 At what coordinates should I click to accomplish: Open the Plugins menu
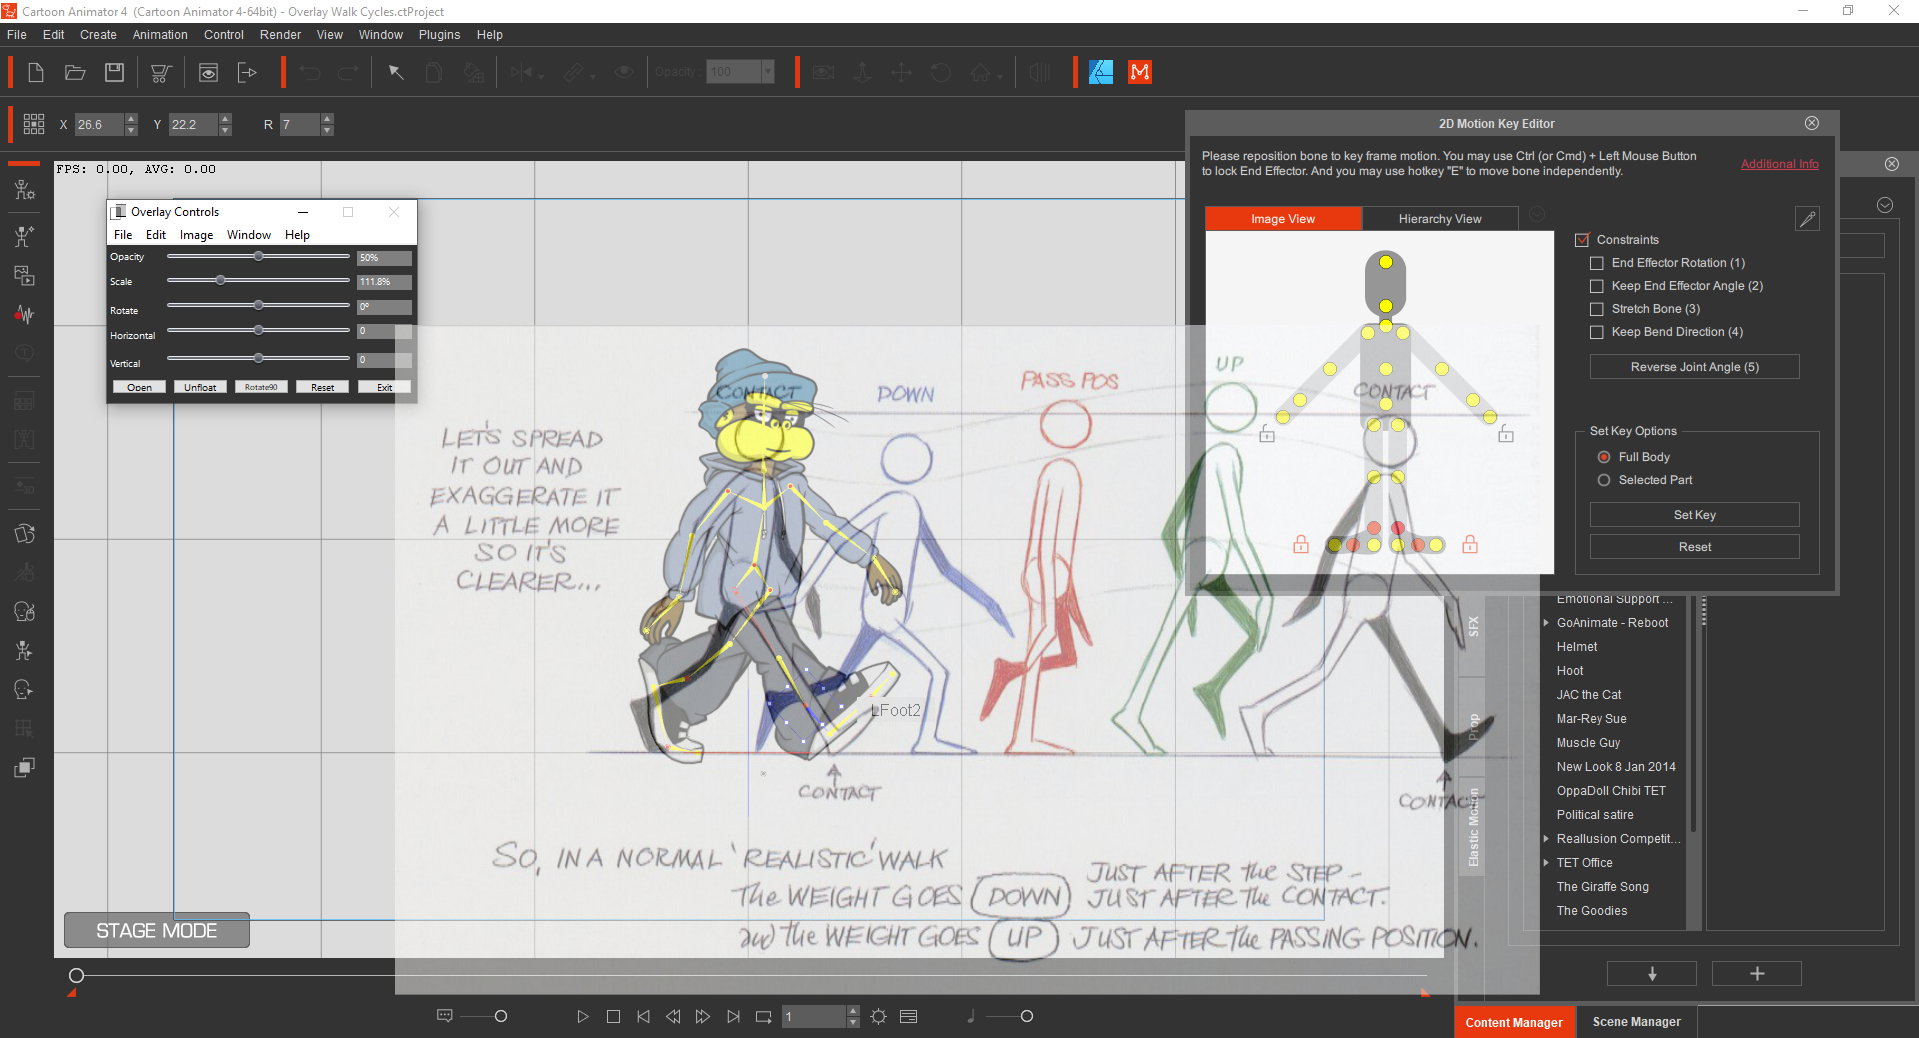439,34
